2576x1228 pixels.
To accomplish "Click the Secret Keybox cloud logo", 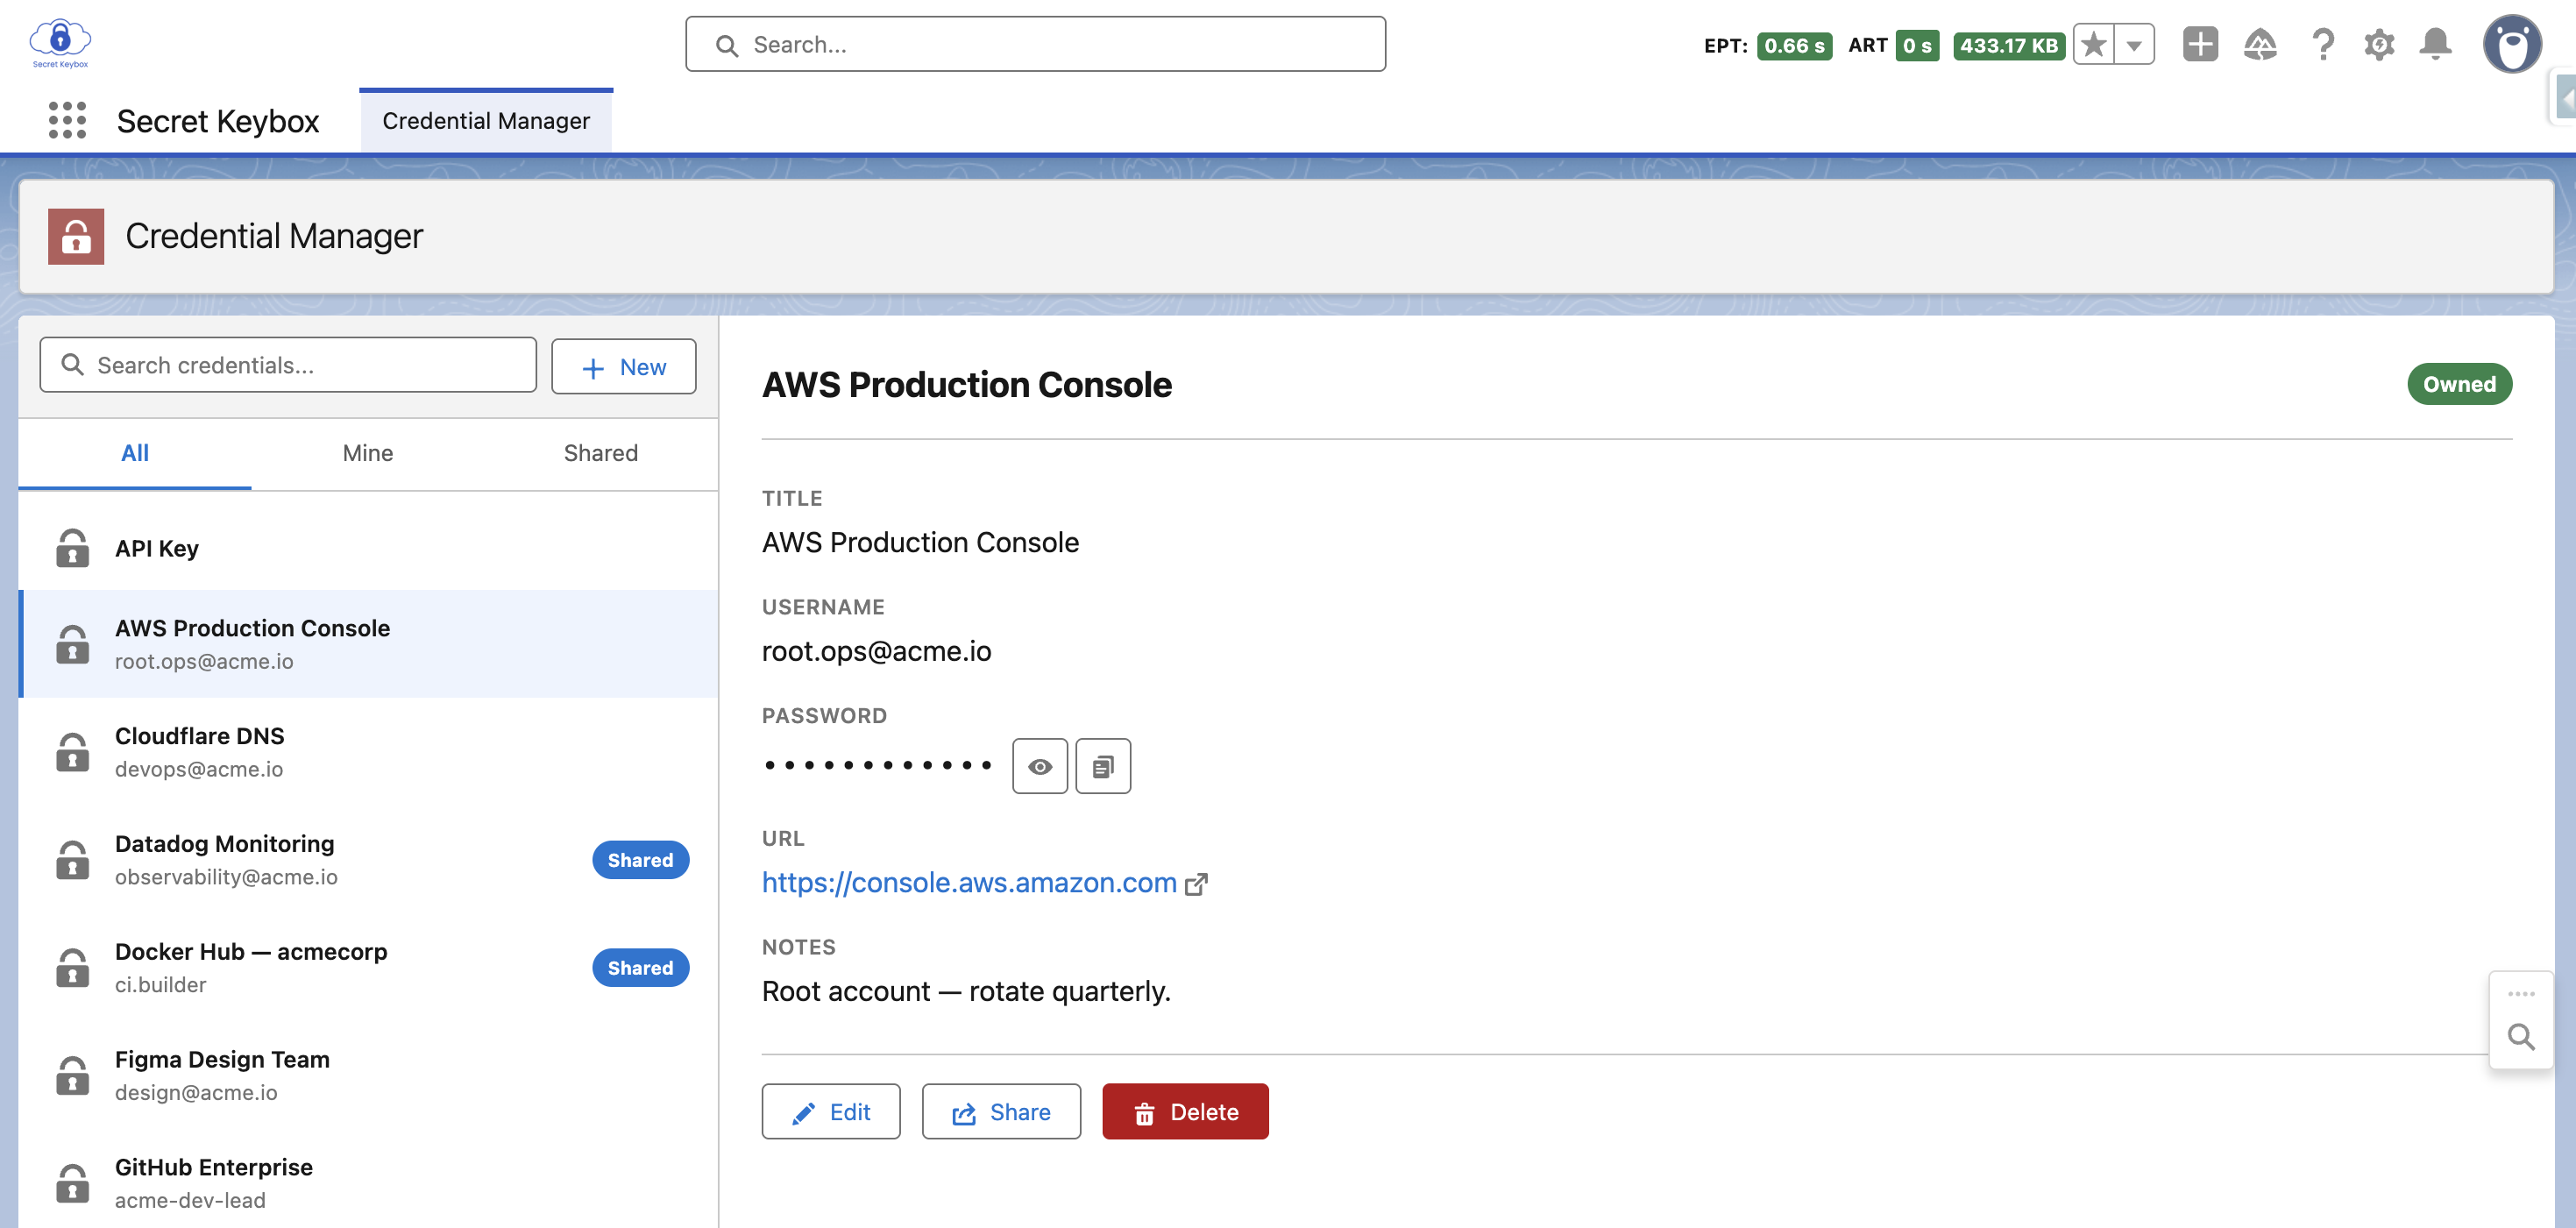I will [60, 43].
